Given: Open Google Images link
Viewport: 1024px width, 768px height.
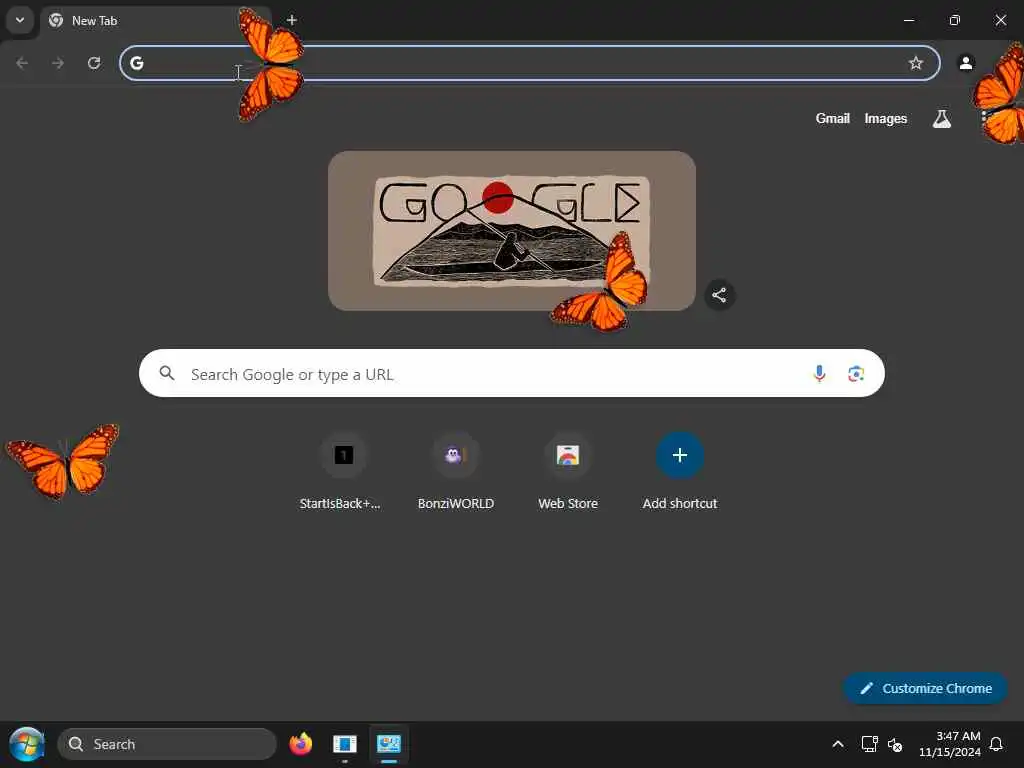Looking at the screenshot, I should click(886, 118).
